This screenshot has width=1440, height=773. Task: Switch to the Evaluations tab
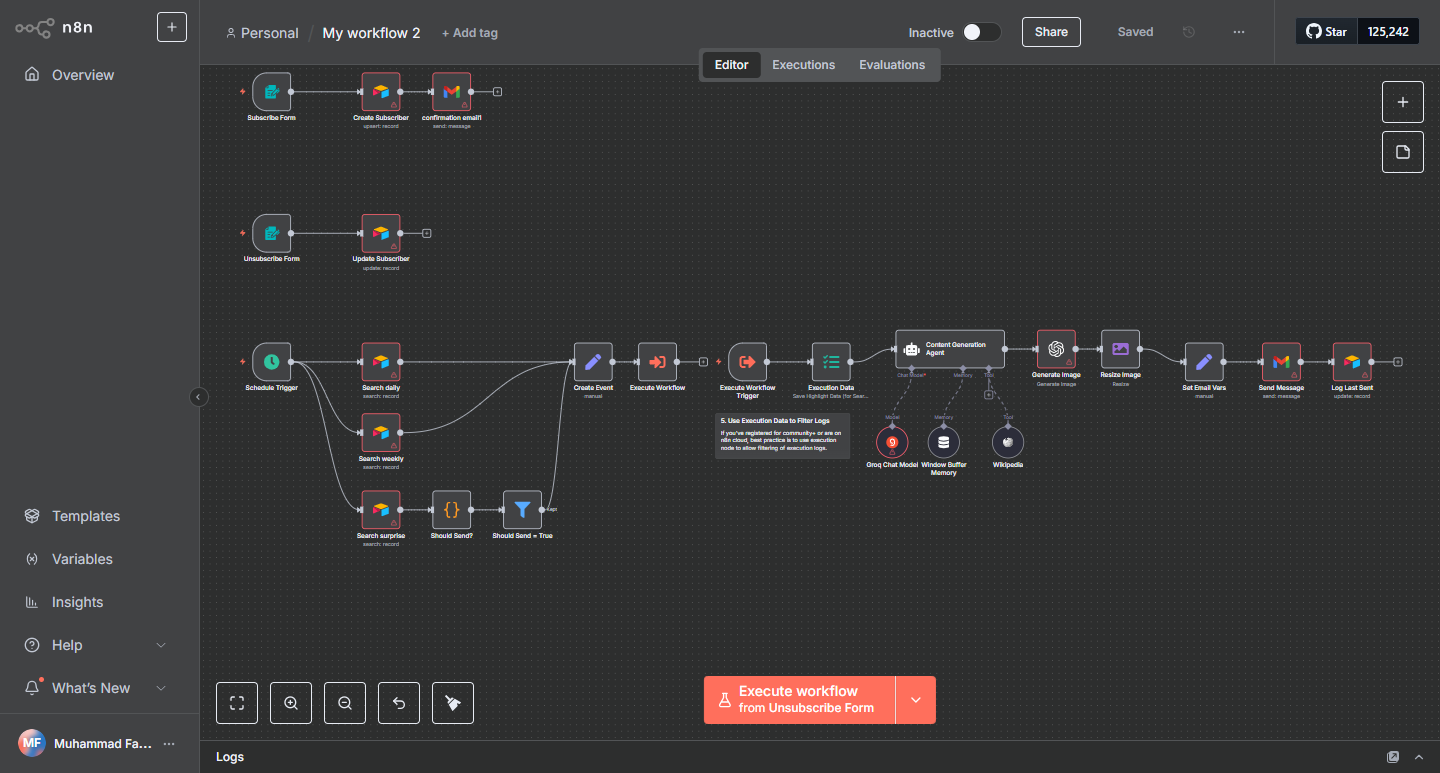click(891, 65)
